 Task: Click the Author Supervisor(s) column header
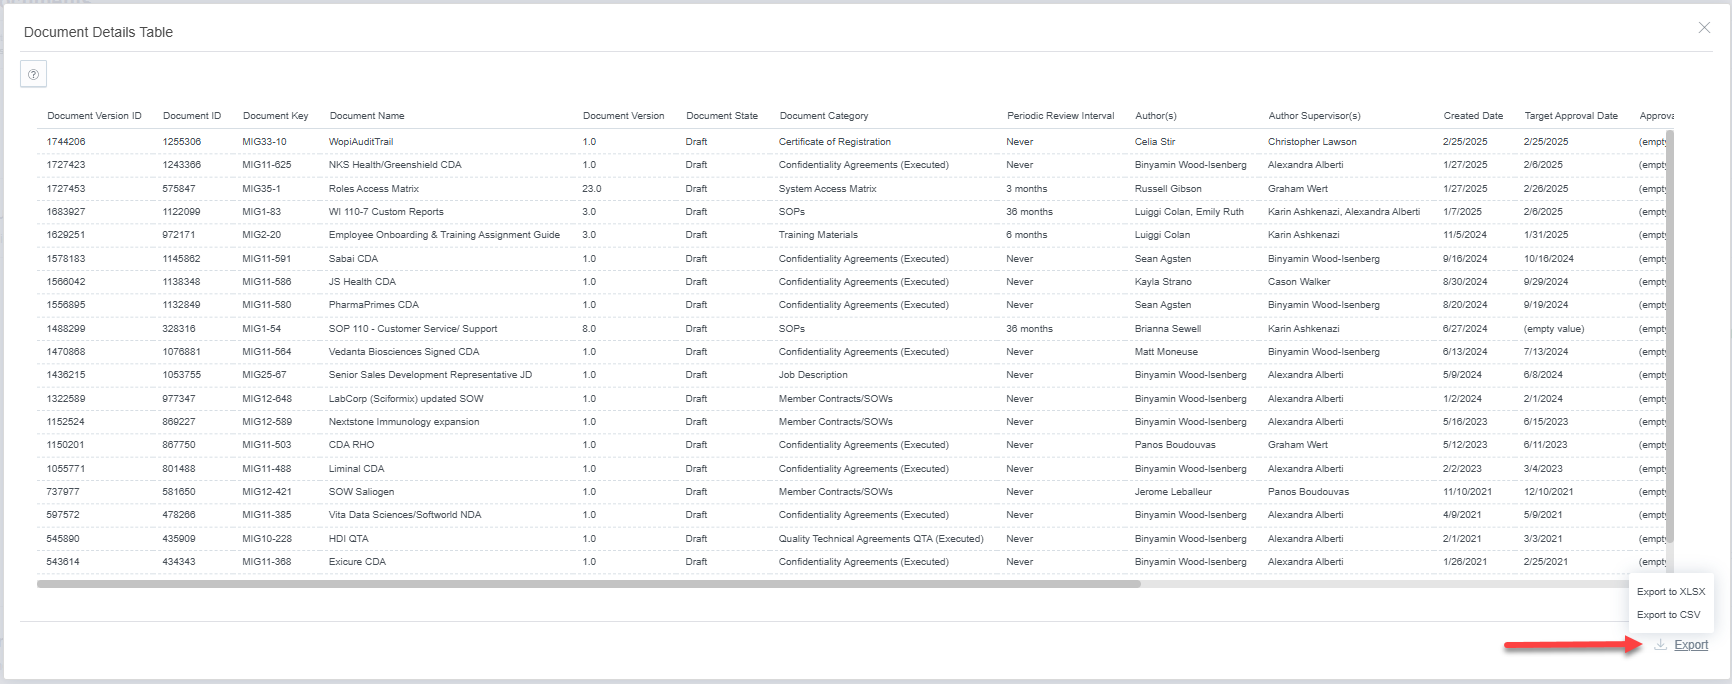tap(1314, 116)
